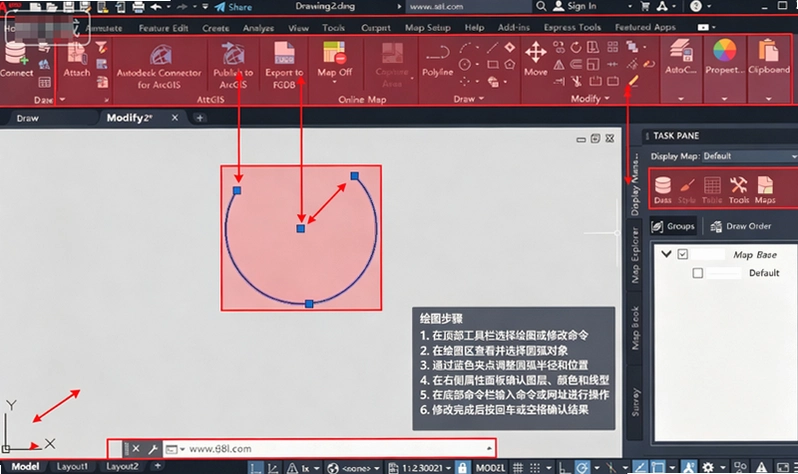Toggle the snap mode dots in status bar

pyautogui.click(x=535, y=467)
